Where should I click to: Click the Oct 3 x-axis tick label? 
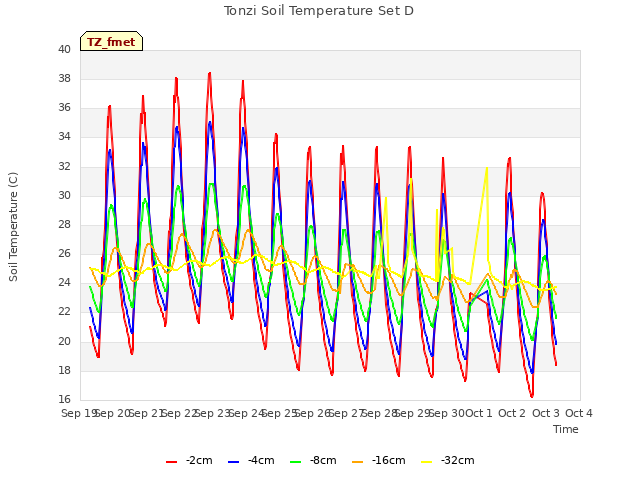tap(545, 413)
